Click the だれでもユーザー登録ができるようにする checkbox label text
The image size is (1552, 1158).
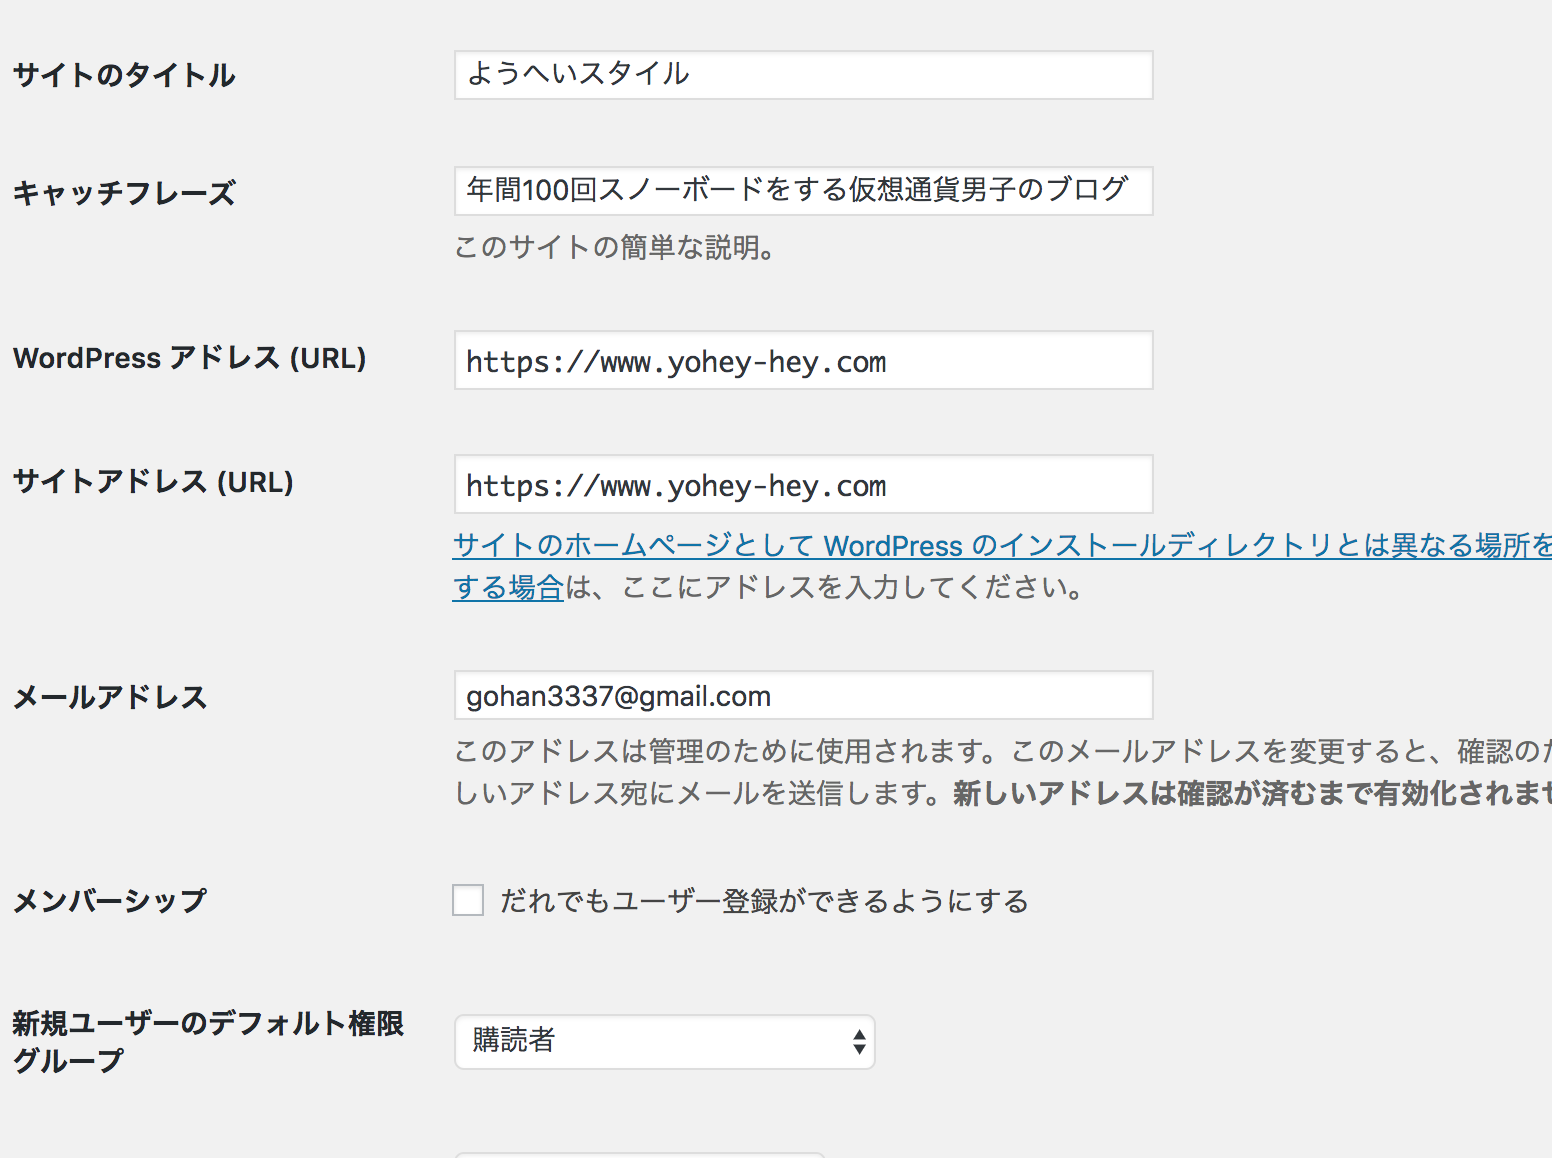(764, 901)
